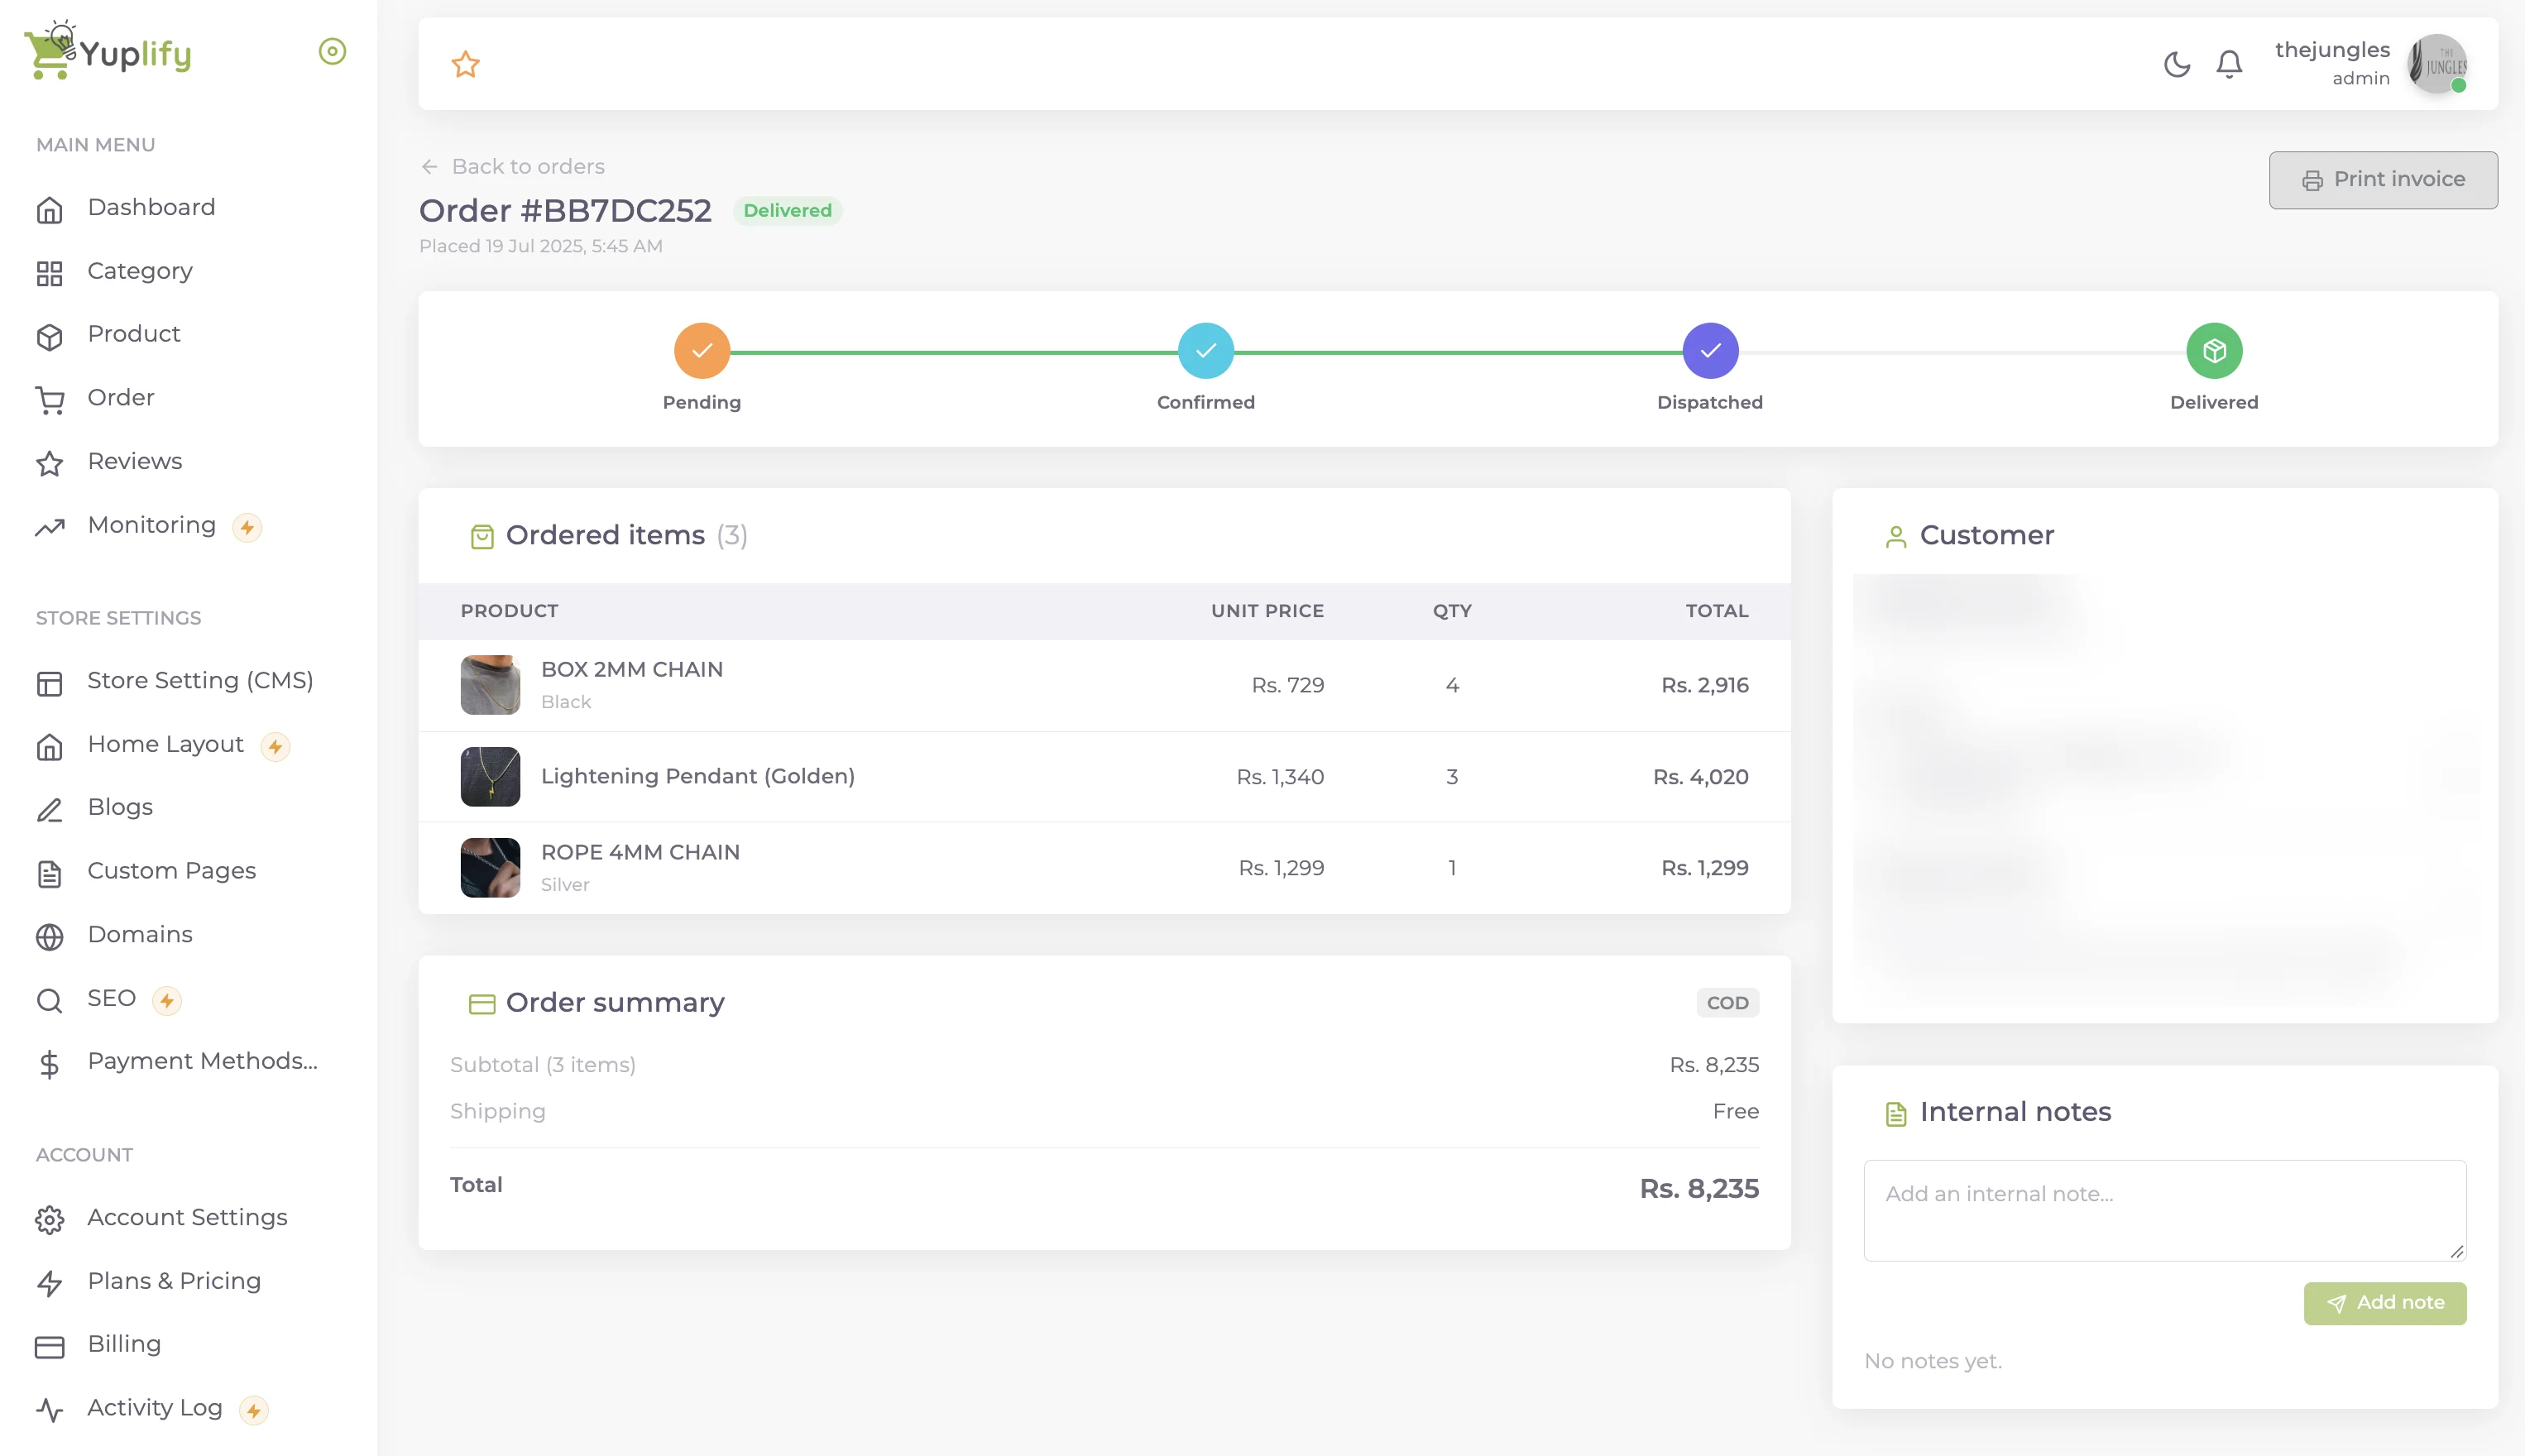Viewport: 2525px width, 1456px height.
Task: Click the Domains globe icon
Action: (x=50, y=936)
